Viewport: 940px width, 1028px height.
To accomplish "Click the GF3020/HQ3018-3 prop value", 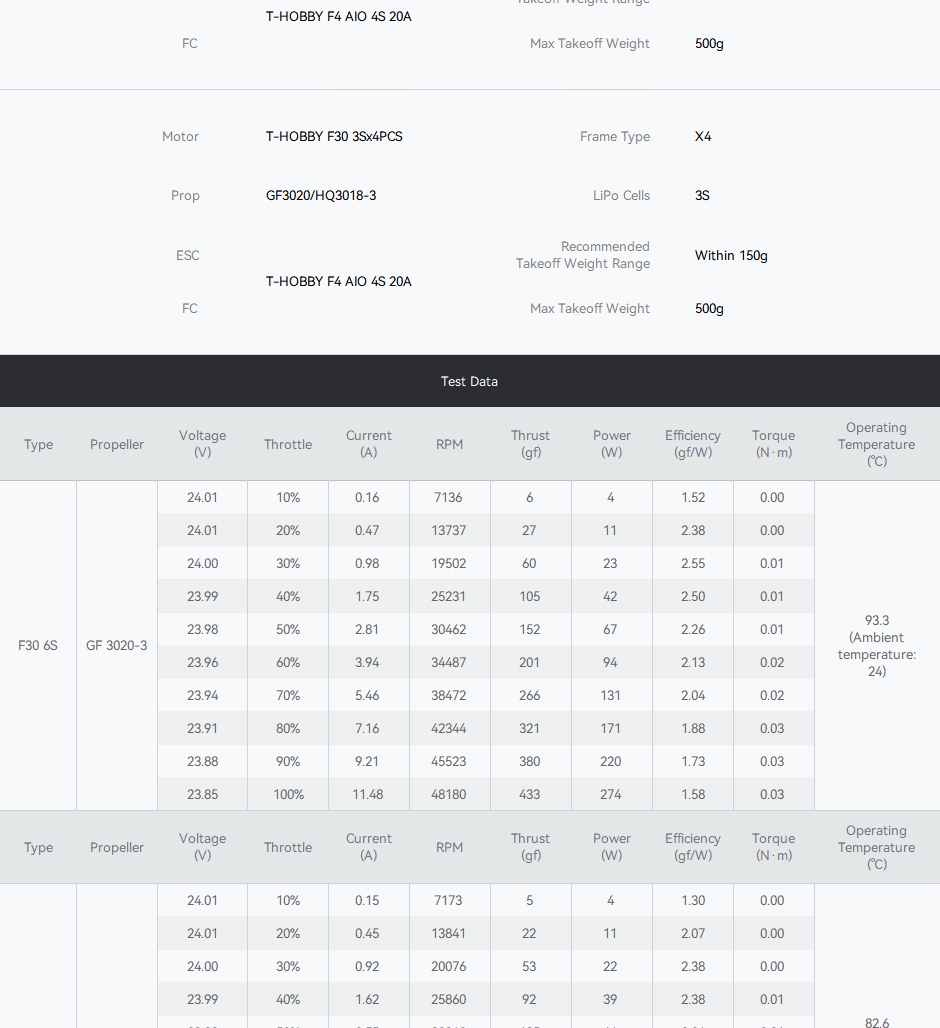I will coord(321,195).
